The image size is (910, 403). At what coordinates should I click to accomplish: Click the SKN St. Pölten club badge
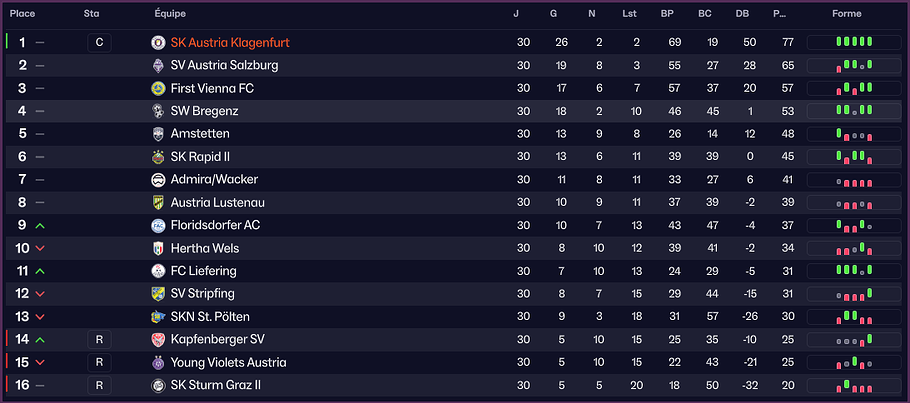tap(158, 317)
